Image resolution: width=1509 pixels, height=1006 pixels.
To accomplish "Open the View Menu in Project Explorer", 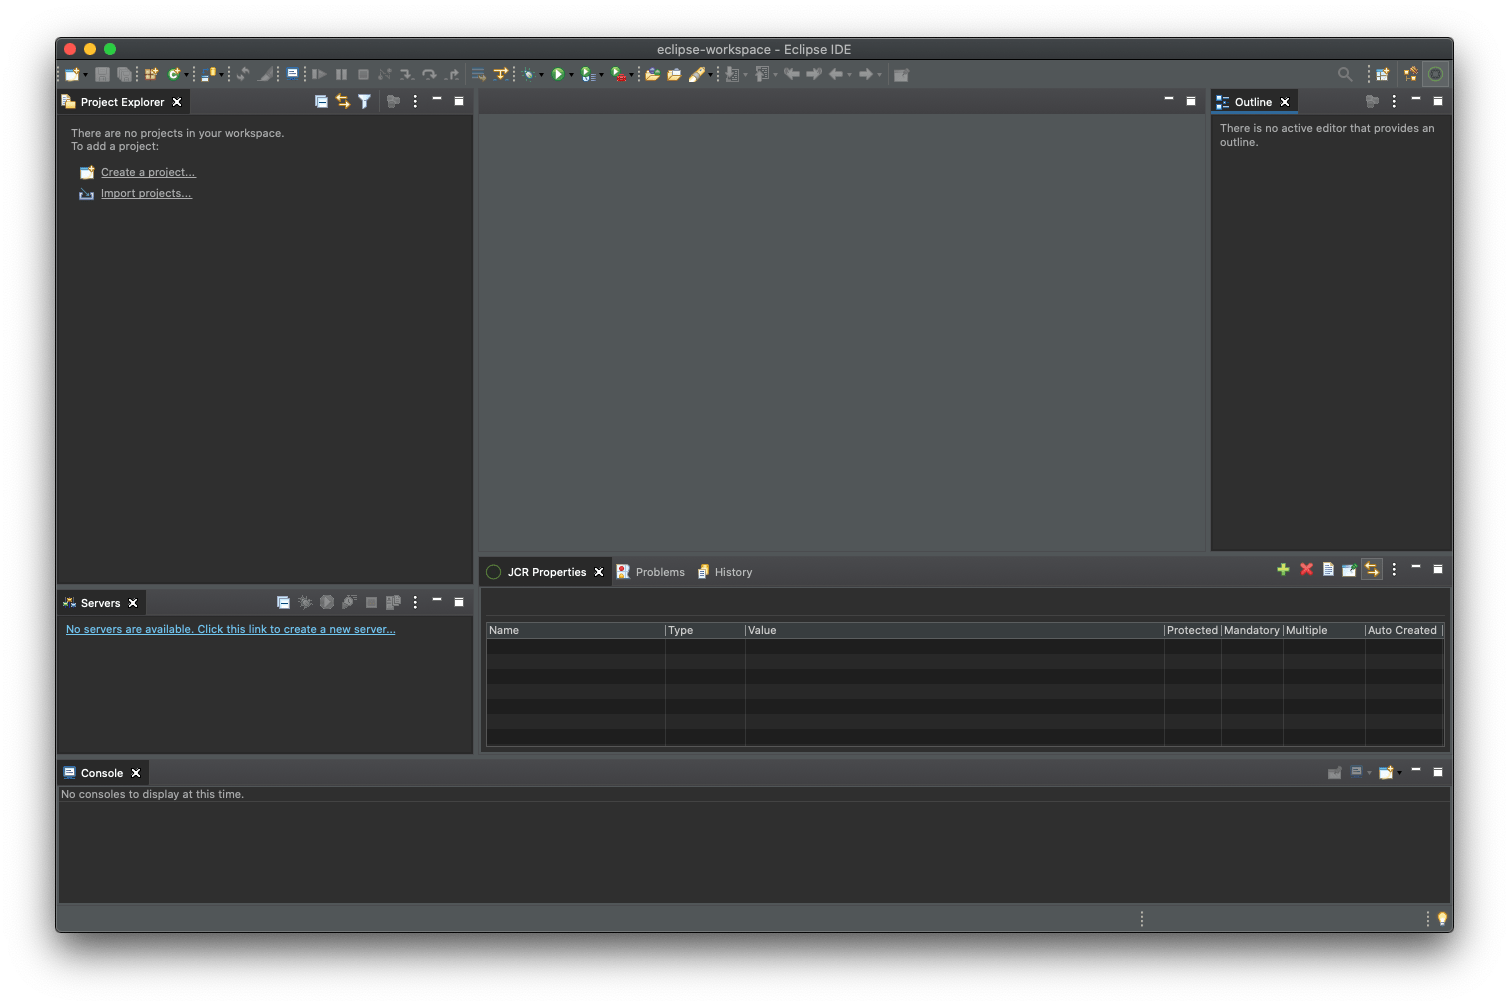I will [x=415, y=101].
